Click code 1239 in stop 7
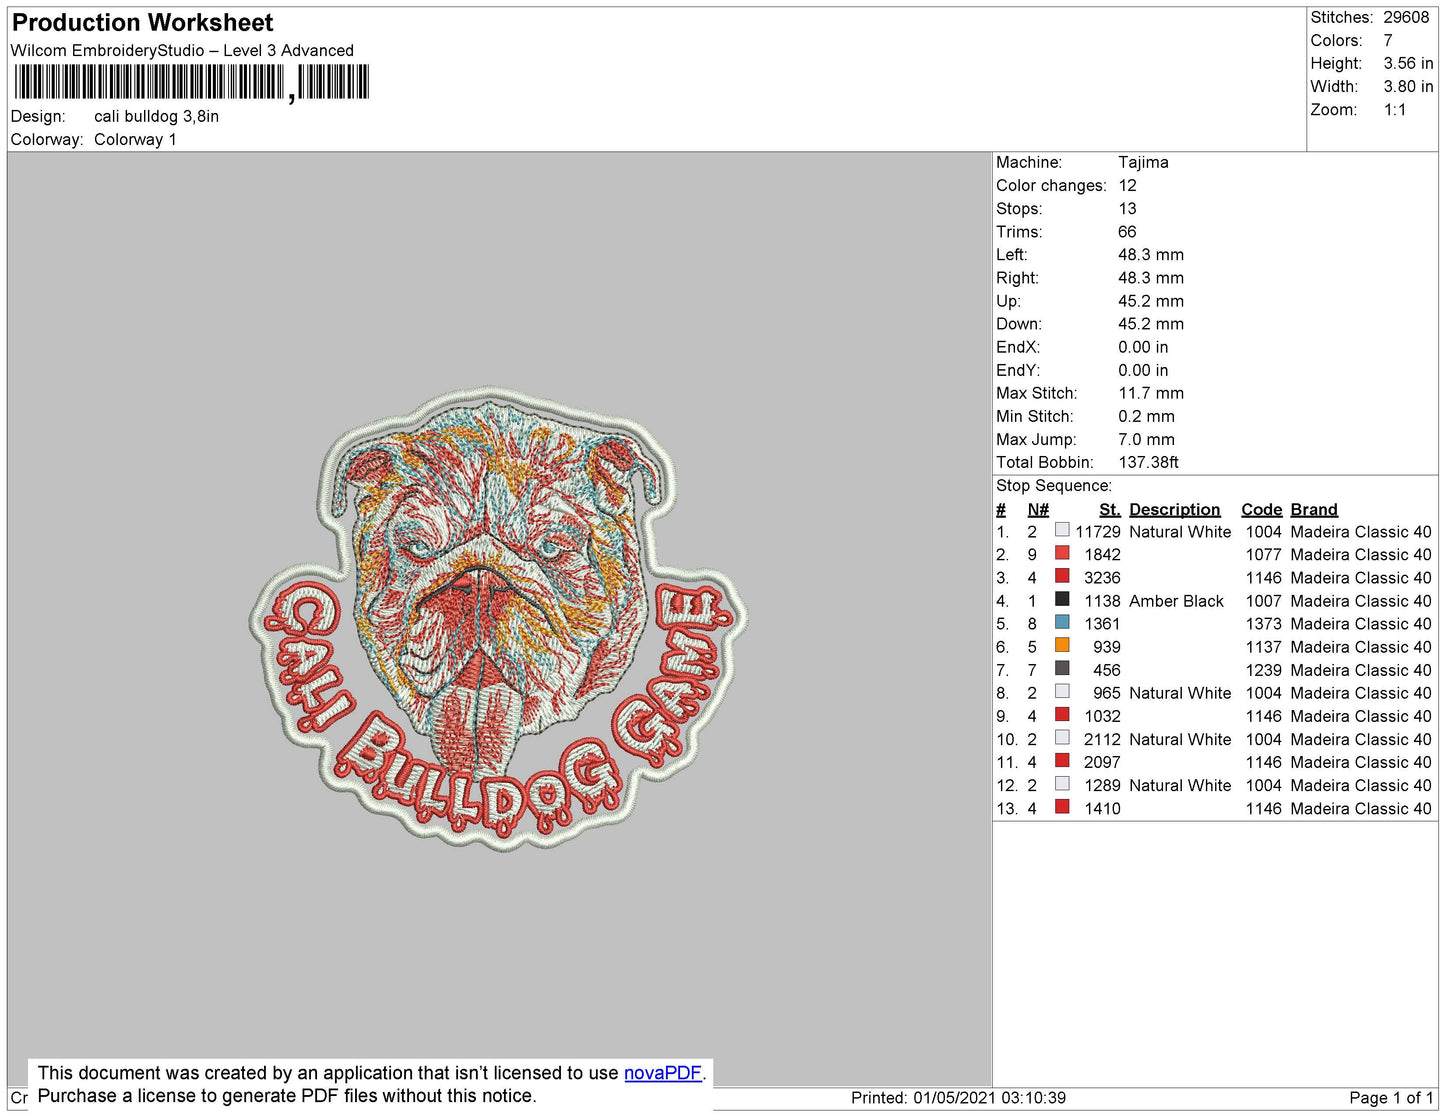 click(1263, 670)
